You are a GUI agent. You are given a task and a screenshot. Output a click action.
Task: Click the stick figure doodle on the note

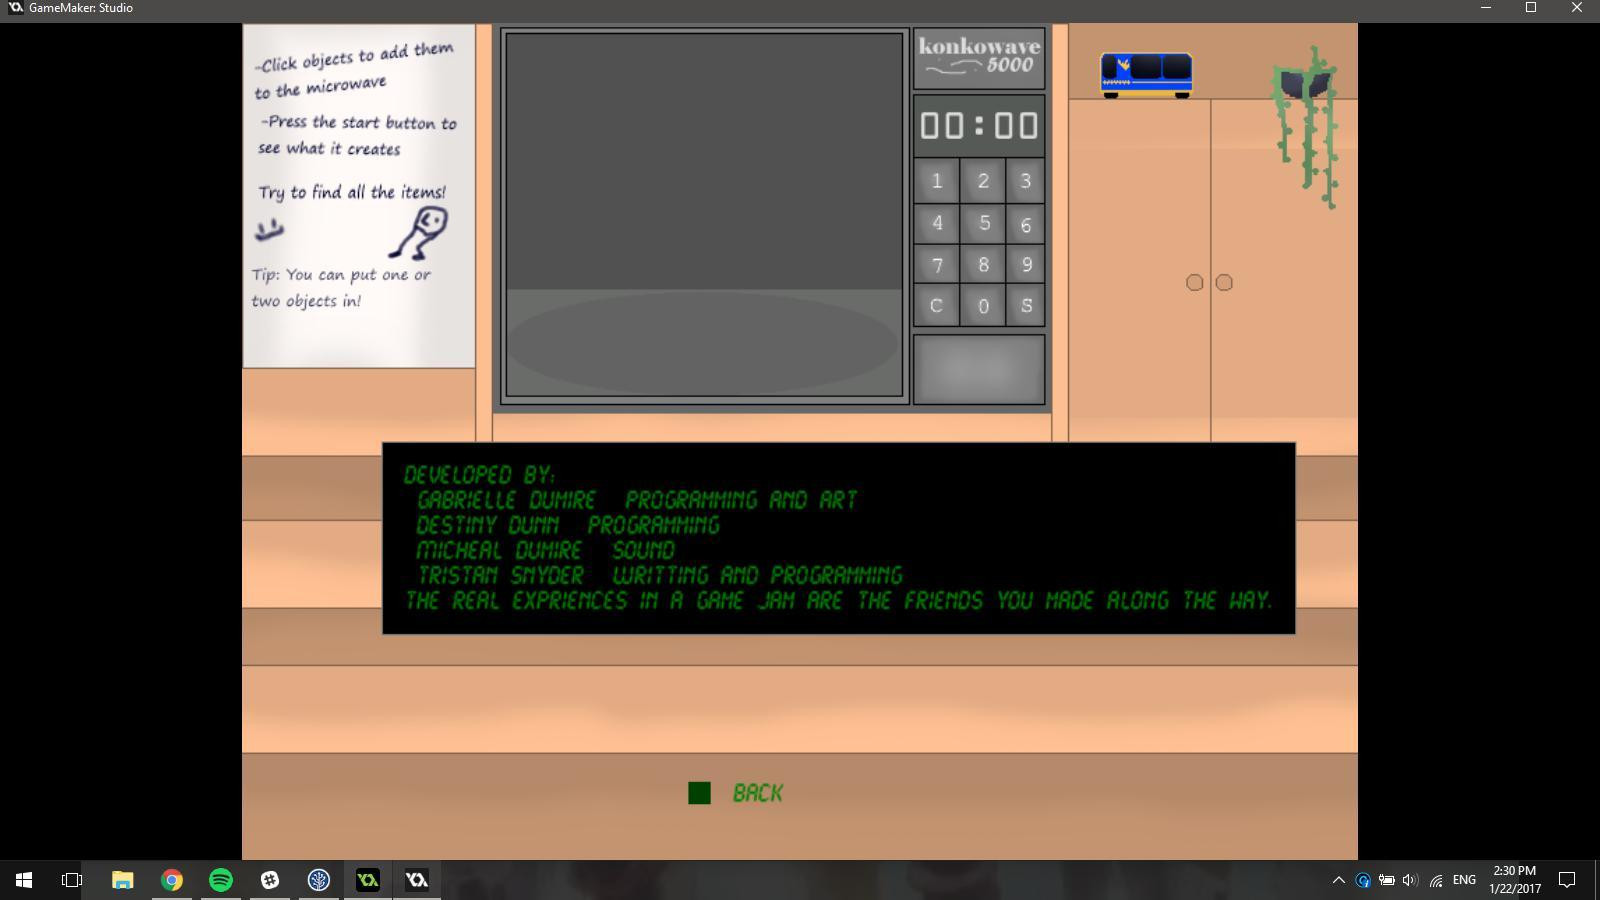(420, 233)
